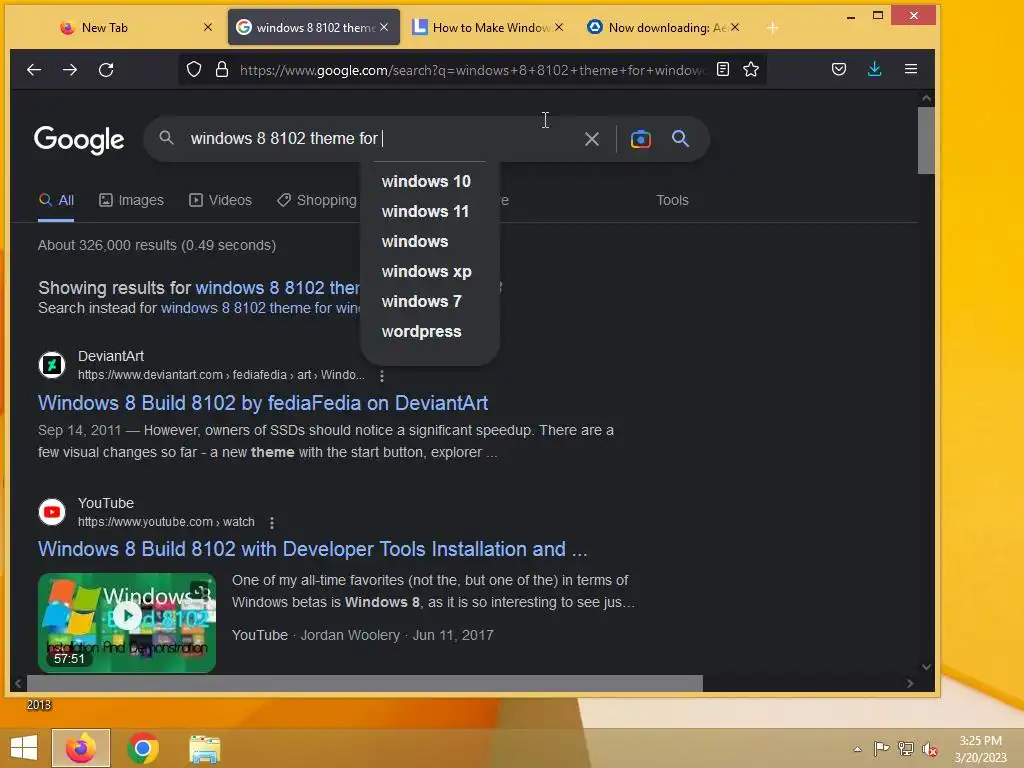The width and height of the screenshot is (1024, 768).
Task: Open Firefox from the taskbar
Action: click(81, 748)
